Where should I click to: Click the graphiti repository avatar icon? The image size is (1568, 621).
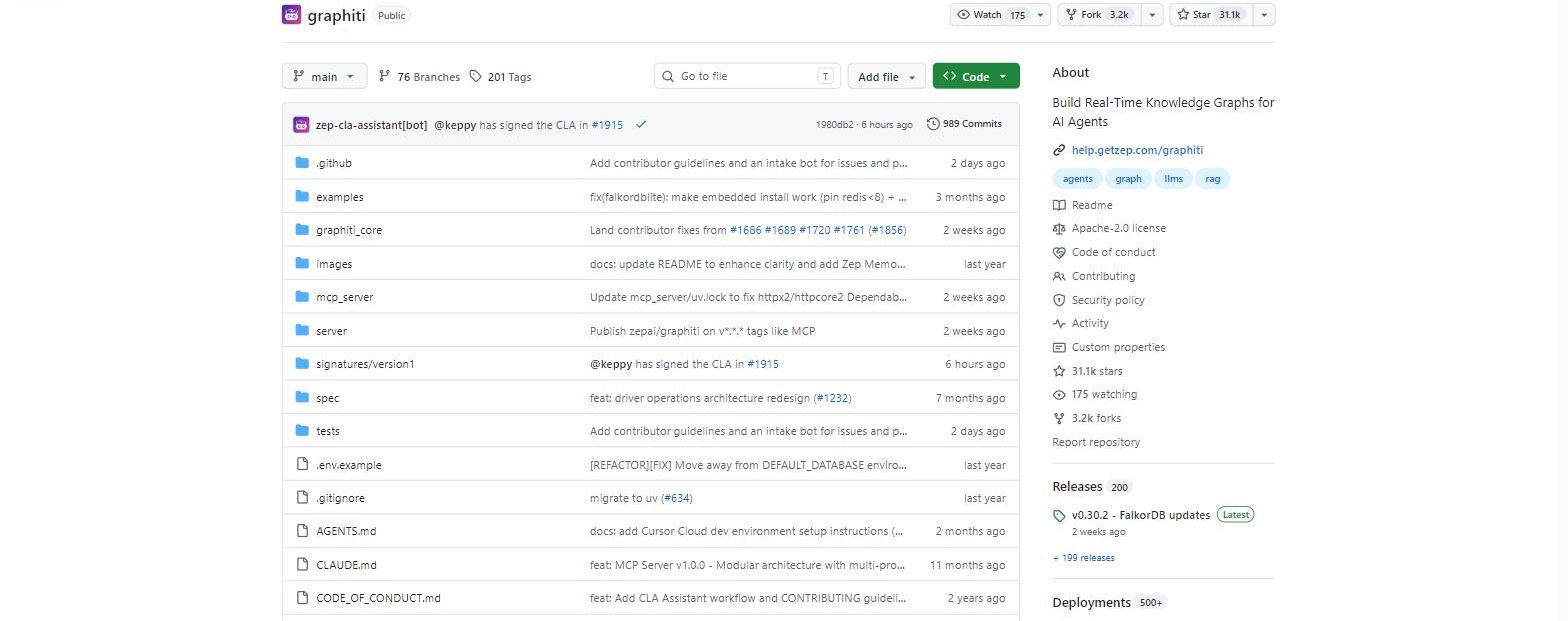[x=292, y=15]
